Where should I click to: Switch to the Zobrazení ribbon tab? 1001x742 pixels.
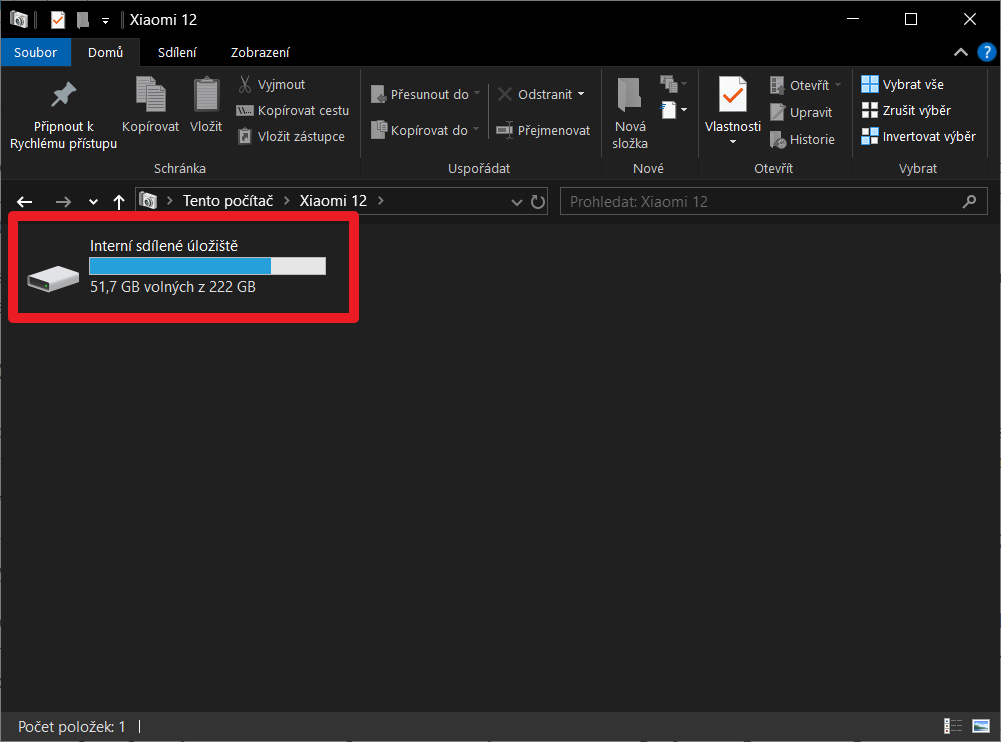pyautogui.click(x=260, y=52)
